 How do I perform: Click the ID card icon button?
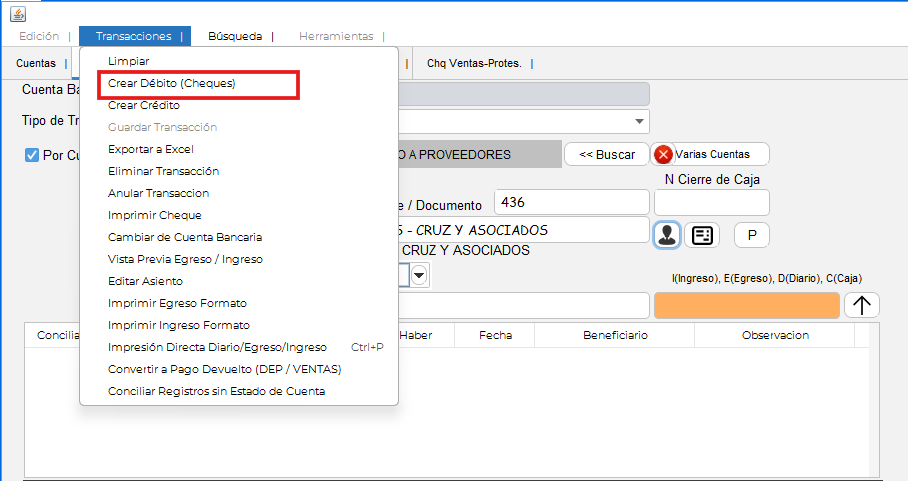[703, 235]
